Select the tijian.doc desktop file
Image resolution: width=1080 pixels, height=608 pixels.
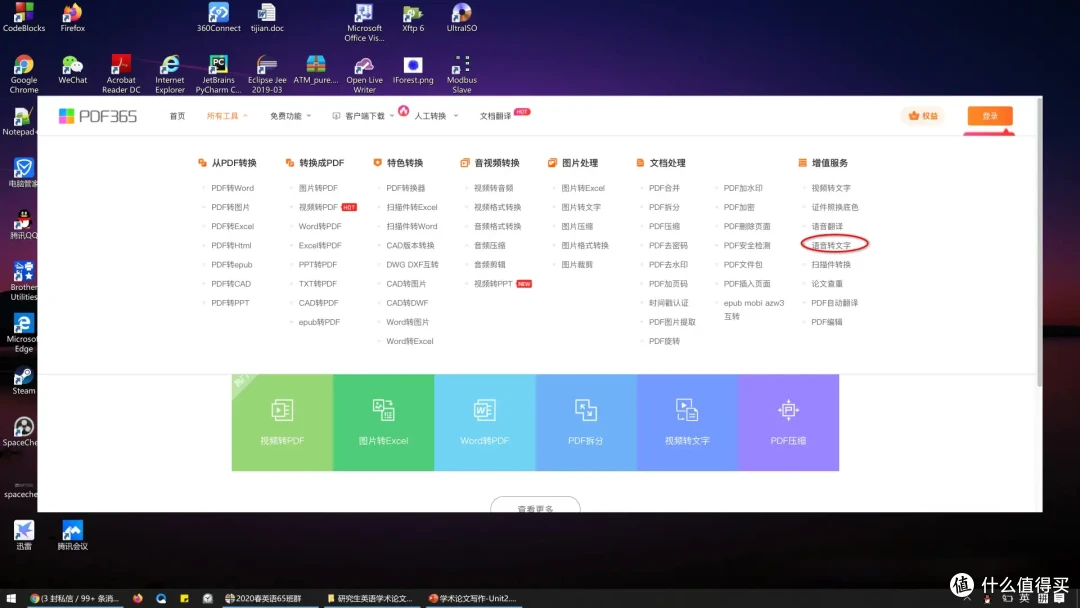267,17
